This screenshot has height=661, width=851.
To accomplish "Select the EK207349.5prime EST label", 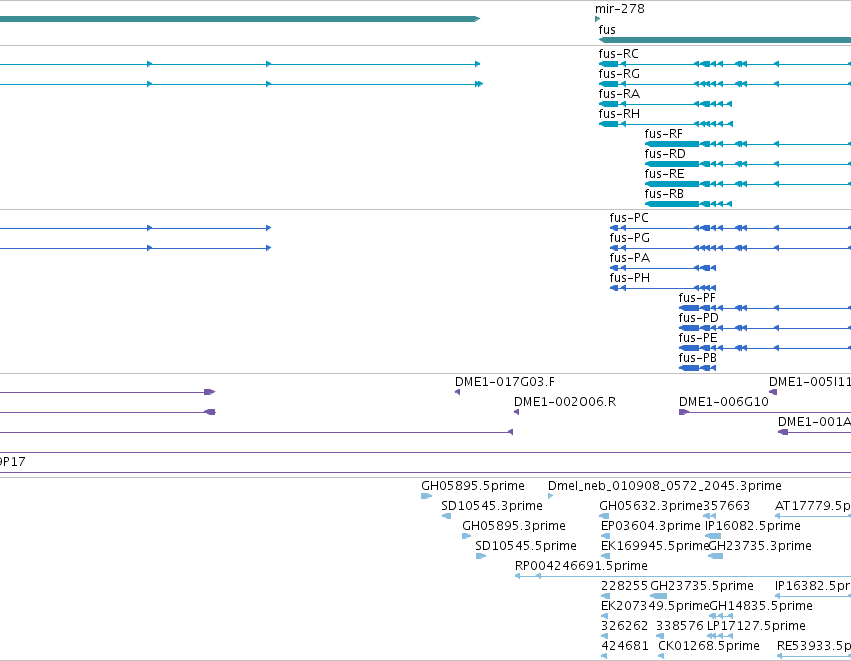I will (655, 606).
